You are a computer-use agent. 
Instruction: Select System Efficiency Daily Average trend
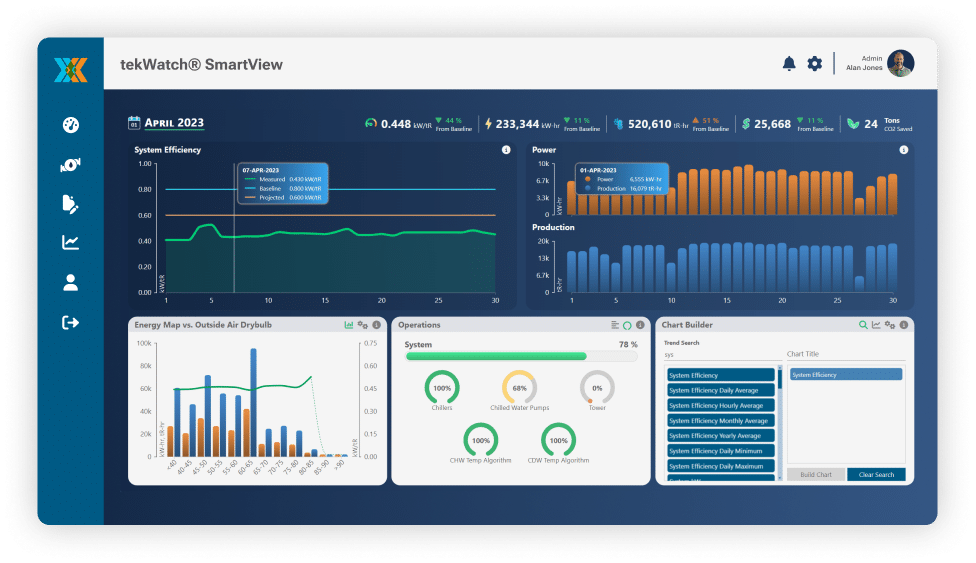[x=721, y=390]
